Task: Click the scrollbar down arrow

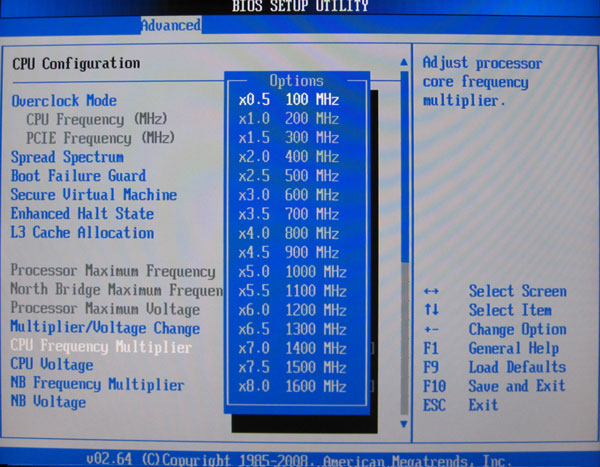Action: (404, 424)
